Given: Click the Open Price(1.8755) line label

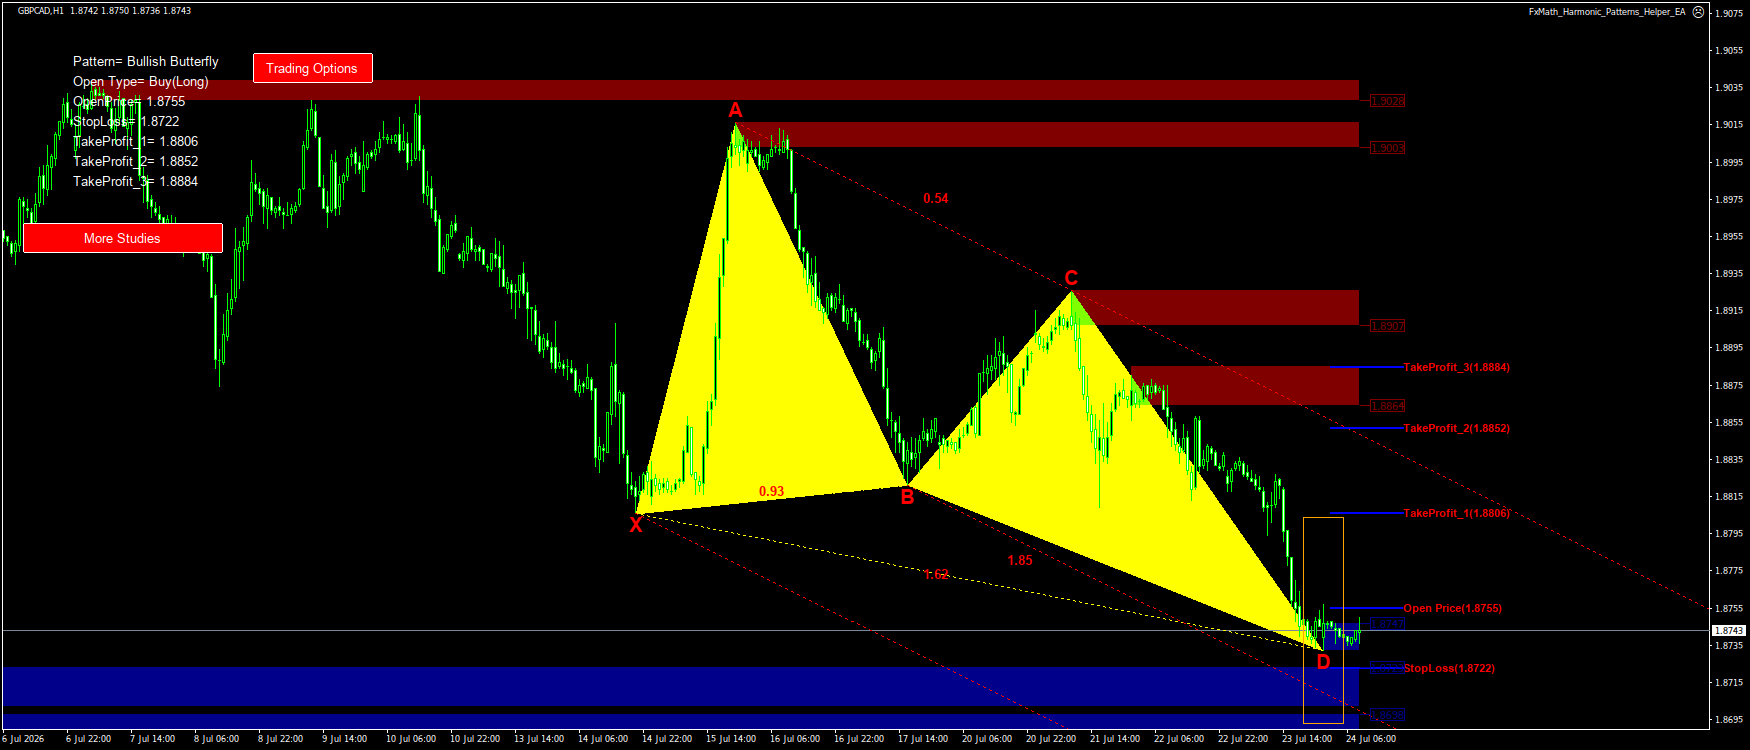Looking at the screenshot, I should [1452, 608].
